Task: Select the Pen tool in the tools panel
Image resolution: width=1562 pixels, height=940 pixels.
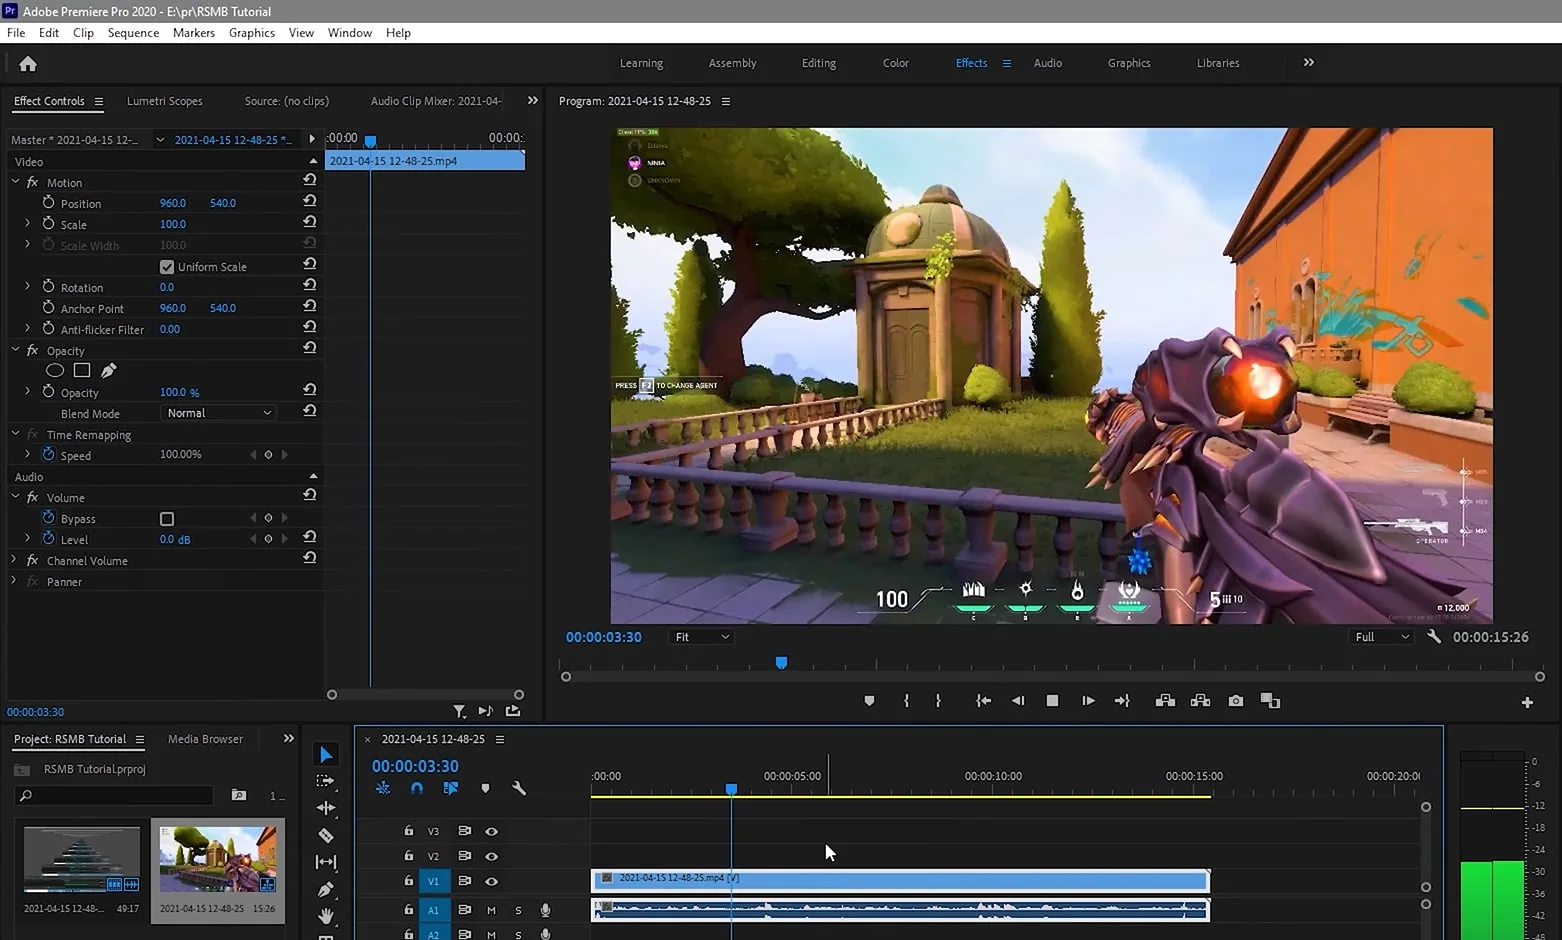Action: pos(326,889)
